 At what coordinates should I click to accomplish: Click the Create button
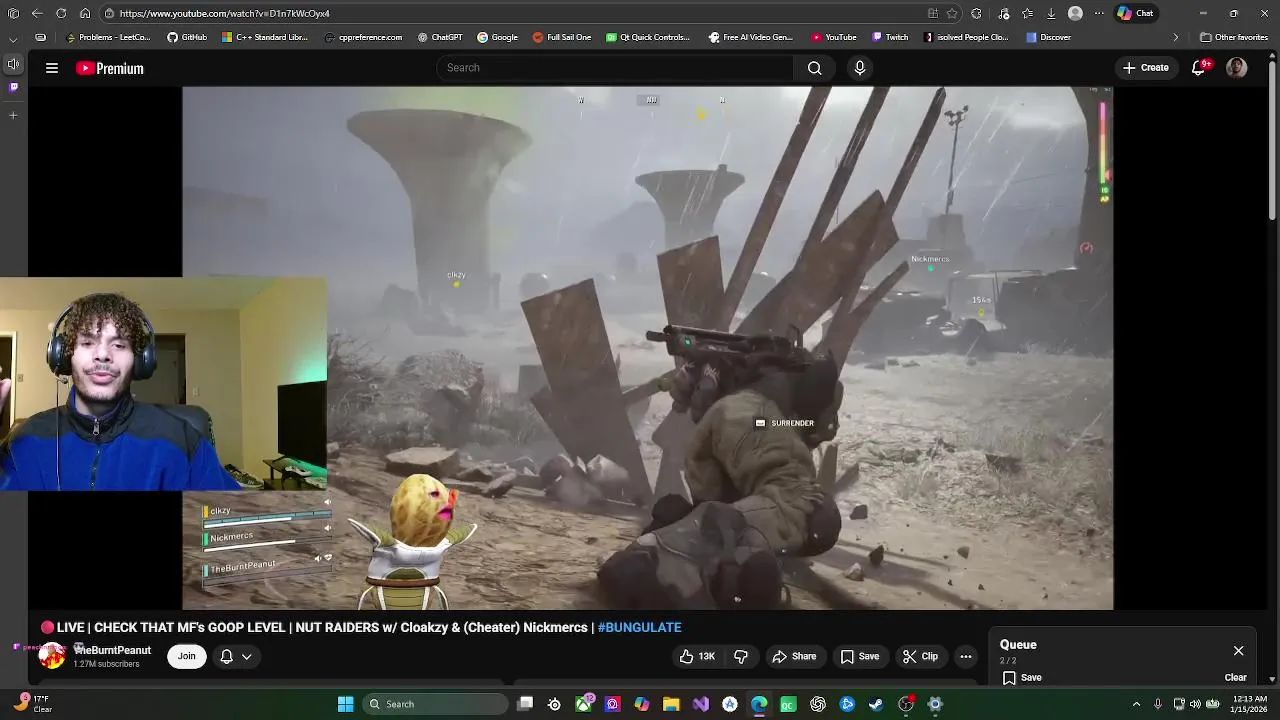tap(1145, 68)
